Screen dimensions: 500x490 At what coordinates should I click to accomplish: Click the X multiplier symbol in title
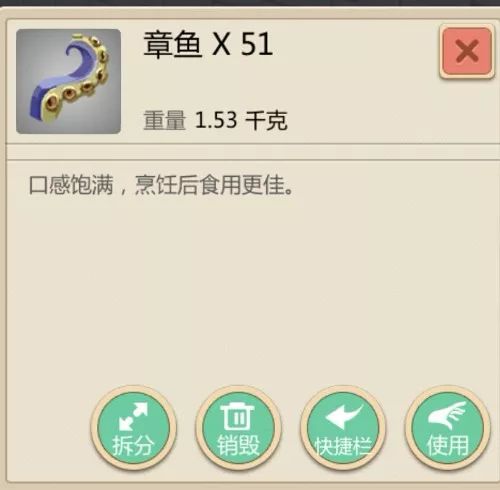(x=221, y=44)
